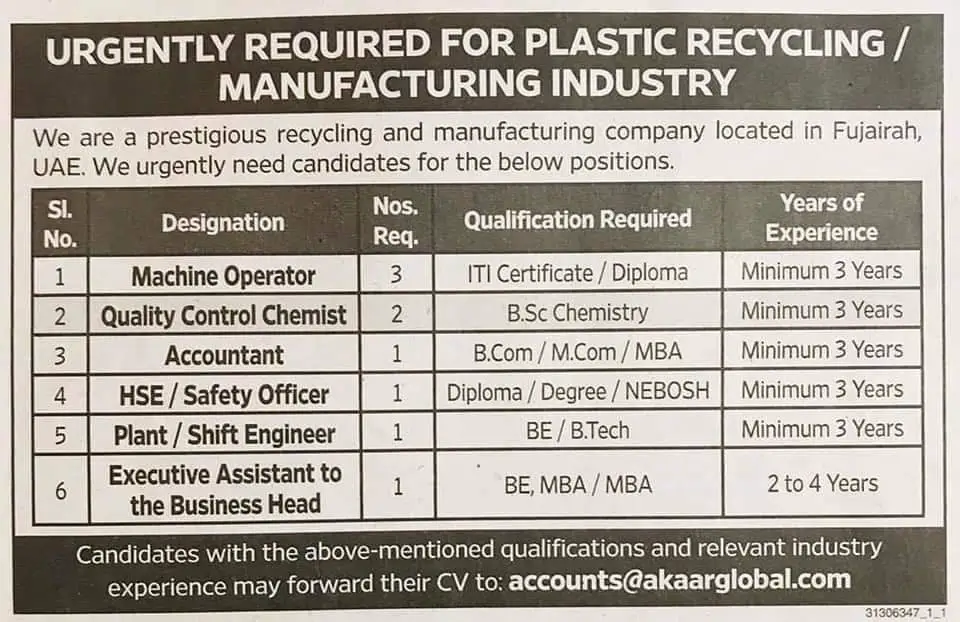Click the 'Sl. No.' column header
Image resolution: width=960 pixels, height=622 pixels.
coord(59,223)
